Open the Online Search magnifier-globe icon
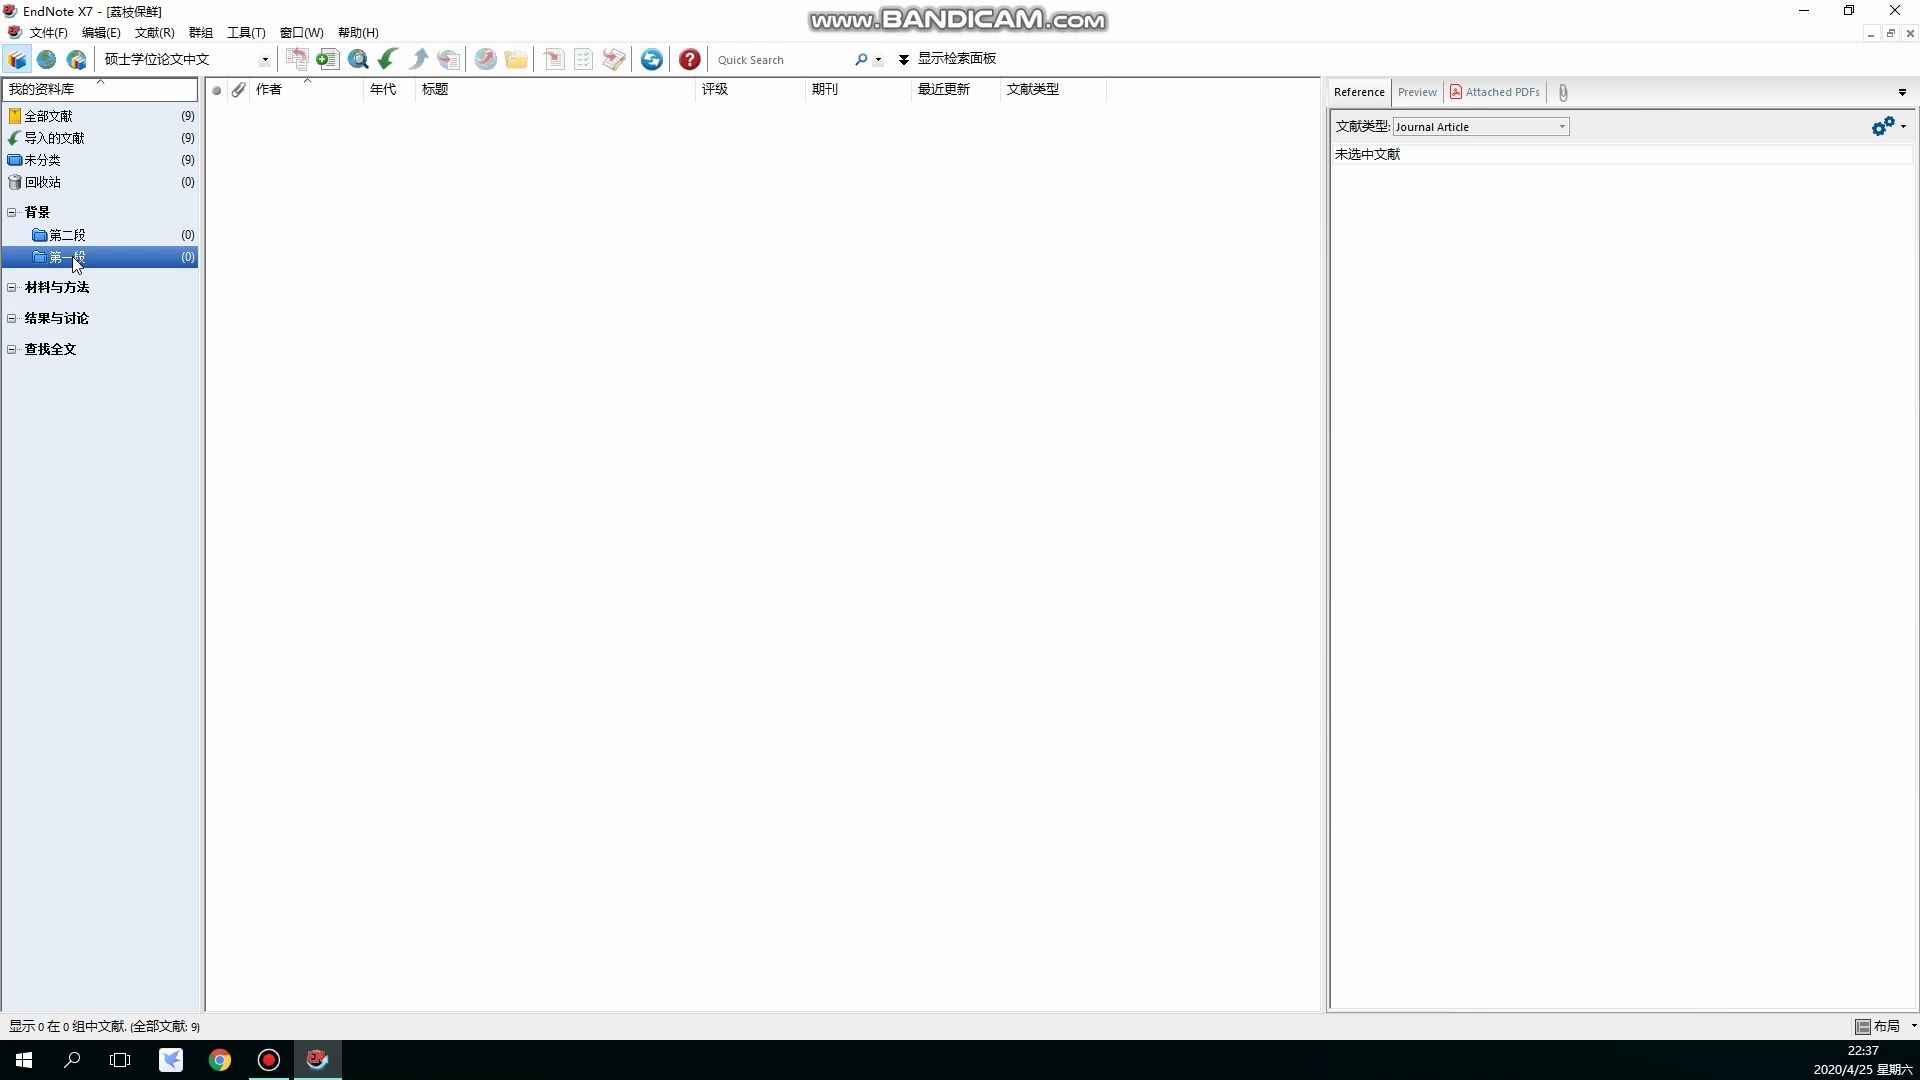 tap(358, 60)
